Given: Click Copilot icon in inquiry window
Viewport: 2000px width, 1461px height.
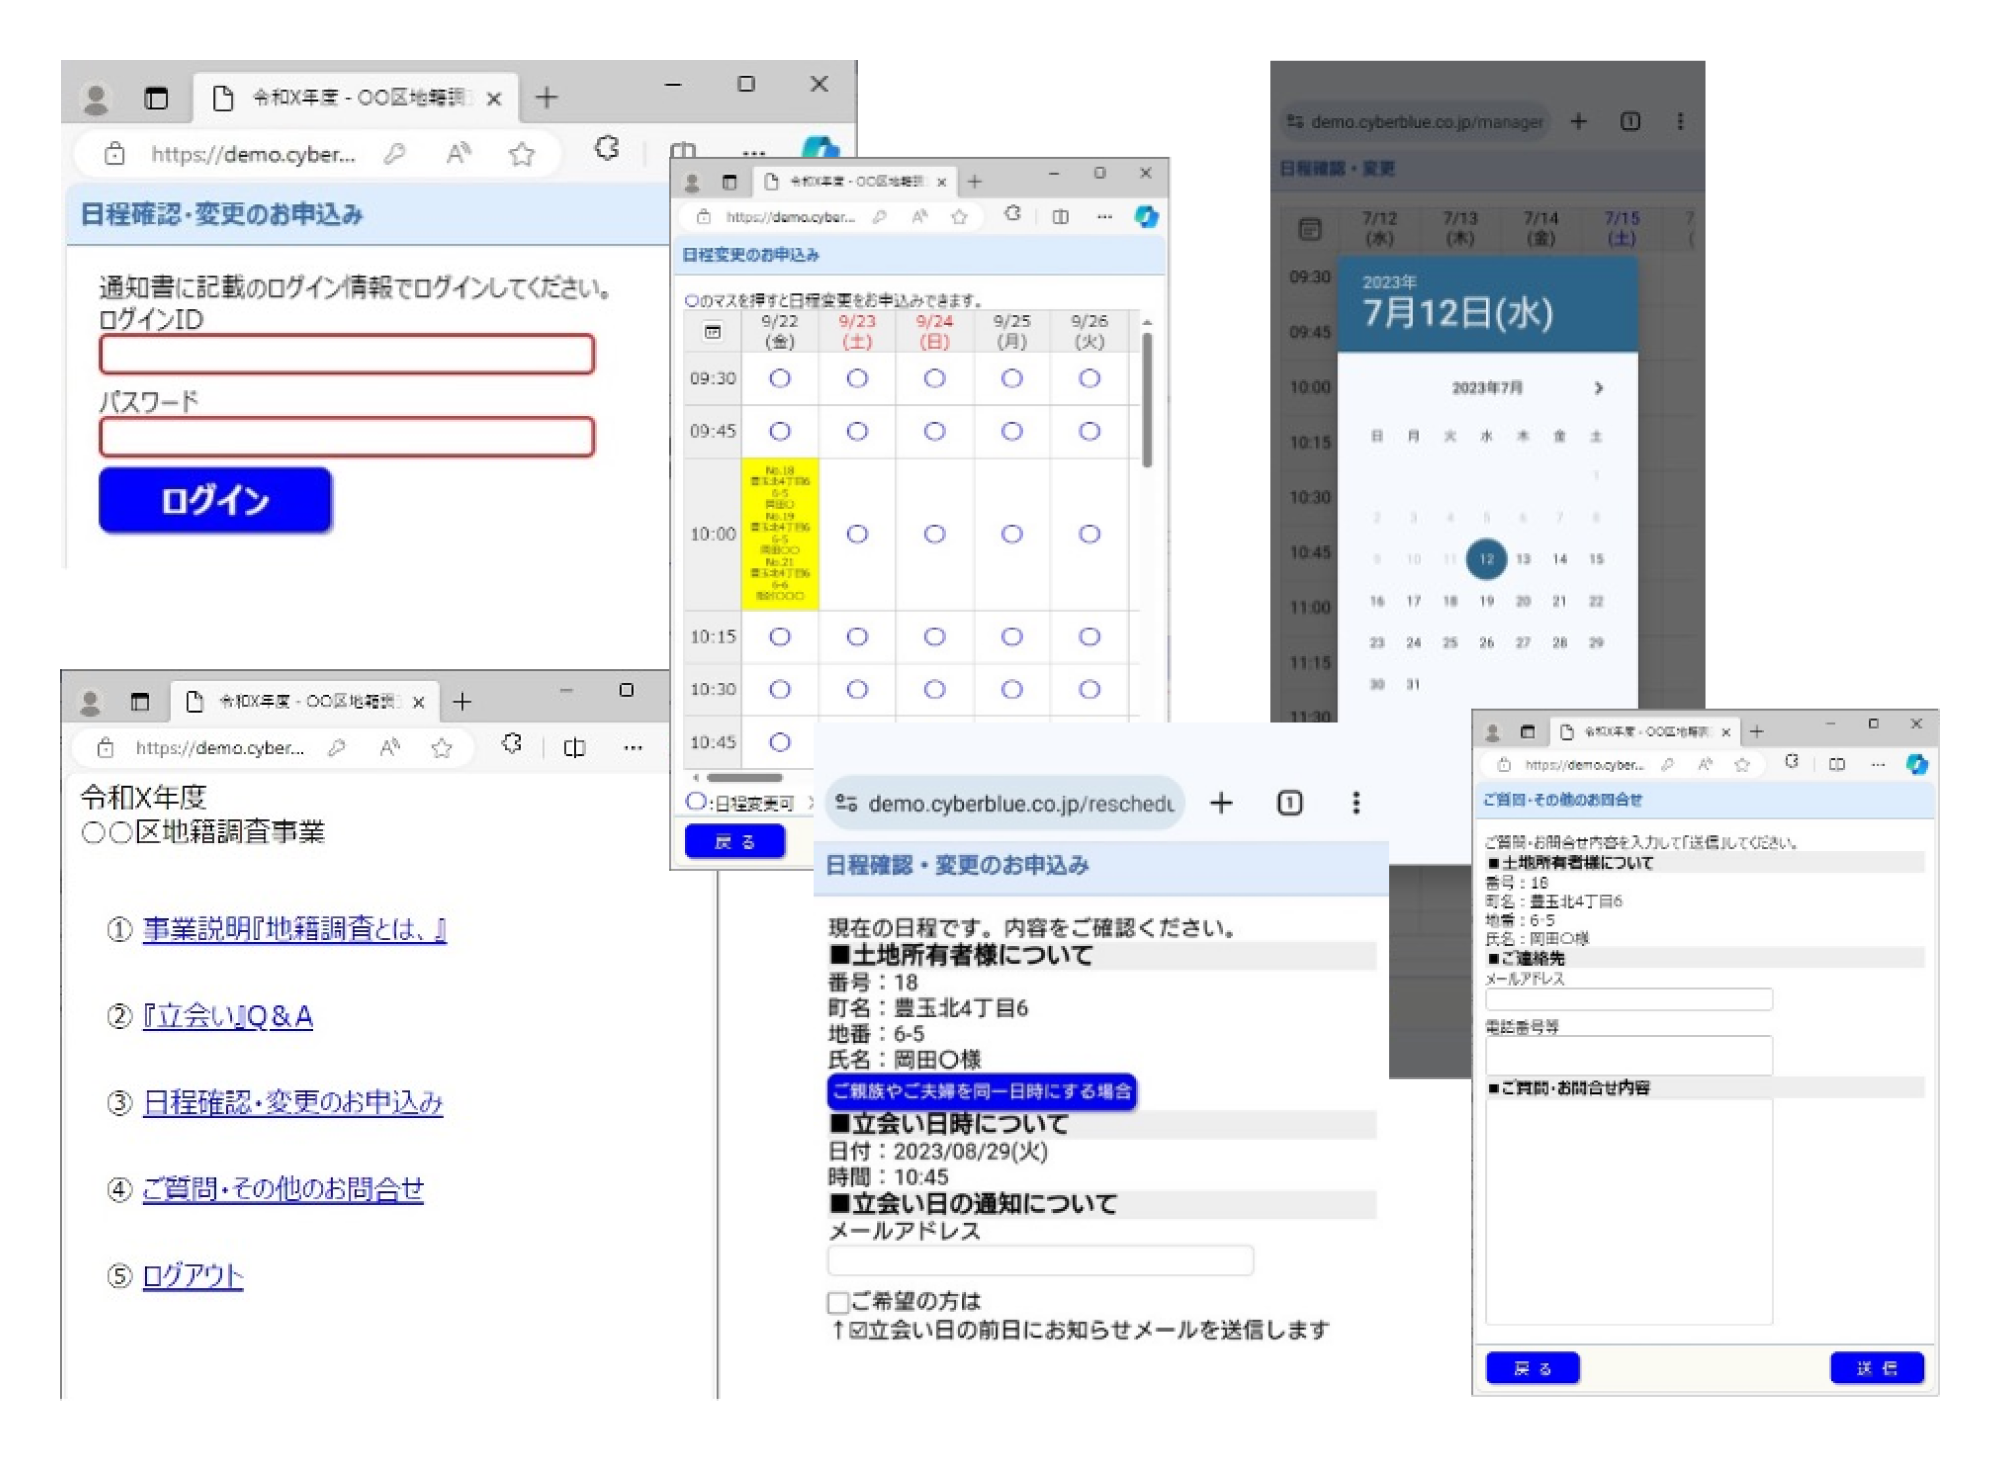Looking at the screenshot, I should (x=1916, y=764).
